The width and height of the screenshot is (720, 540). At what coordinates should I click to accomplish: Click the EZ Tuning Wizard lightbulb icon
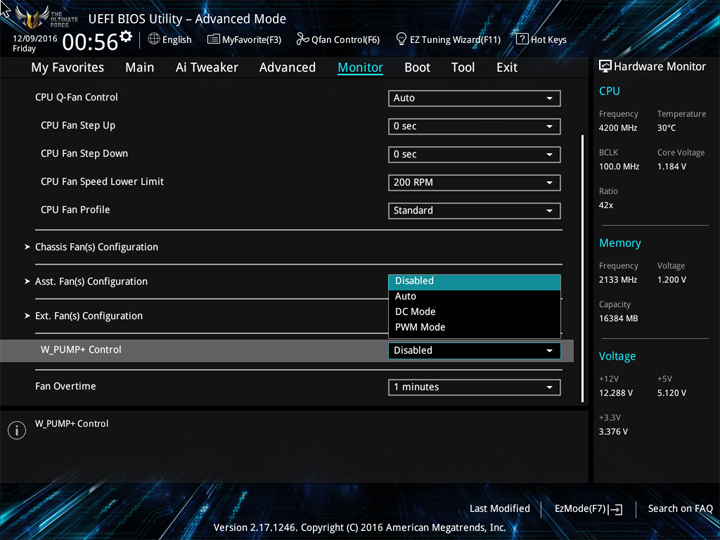click(401, 39)
